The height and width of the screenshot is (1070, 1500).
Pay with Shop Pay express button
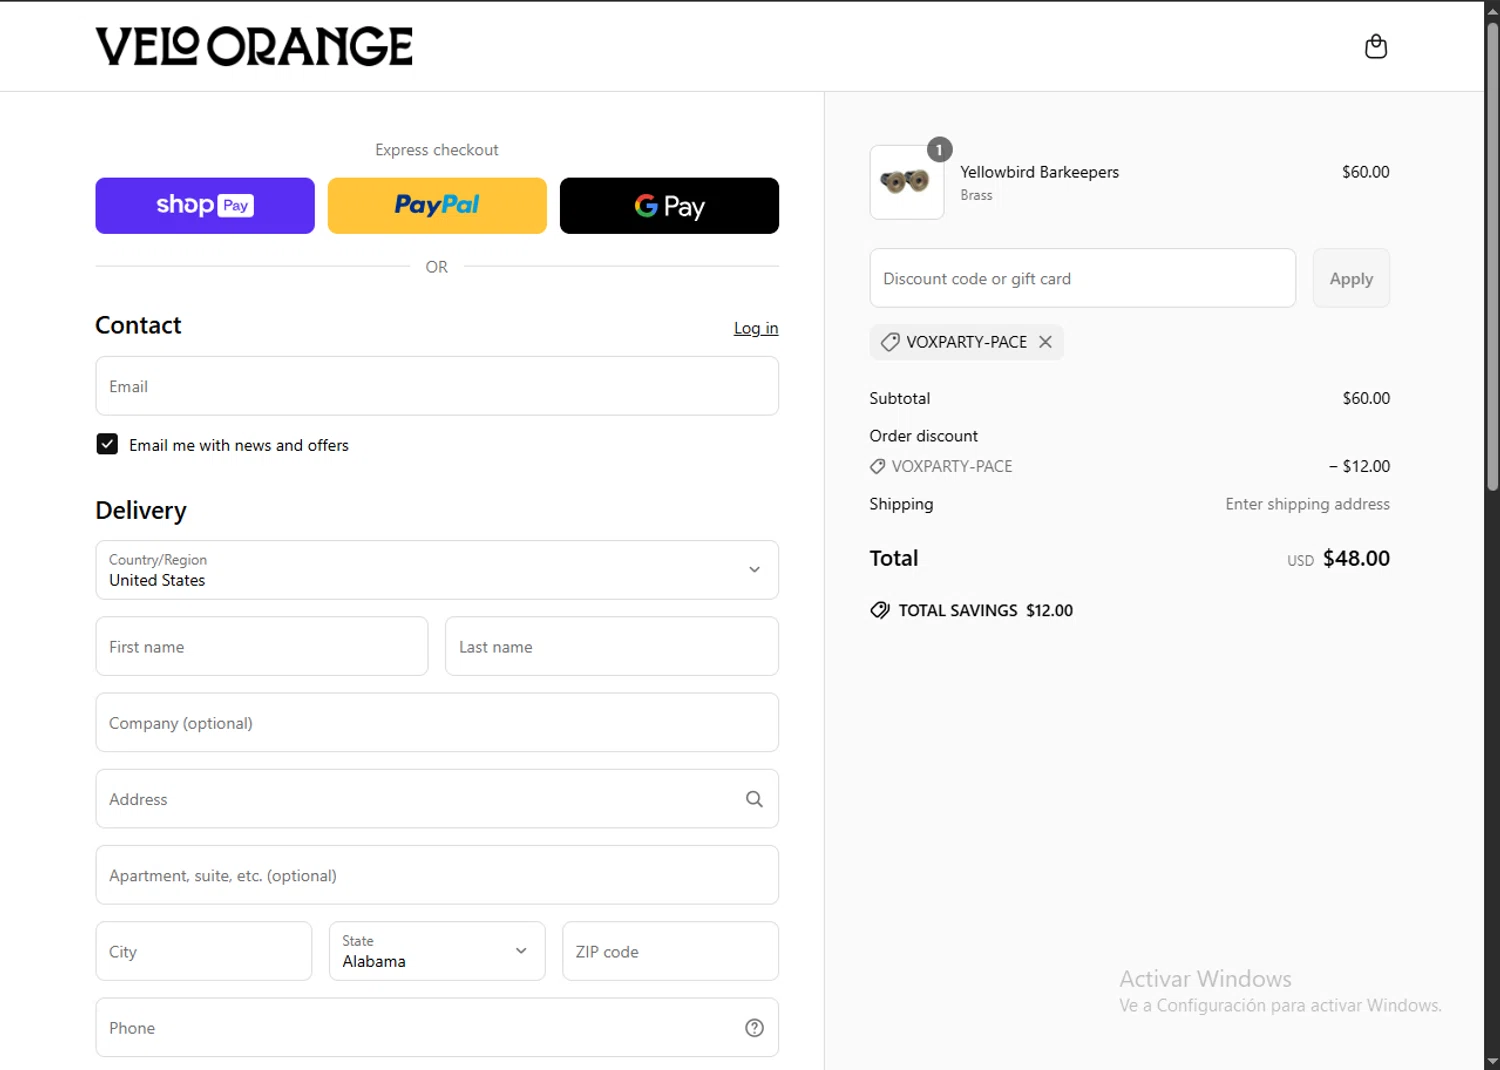[x=205, y=206]
